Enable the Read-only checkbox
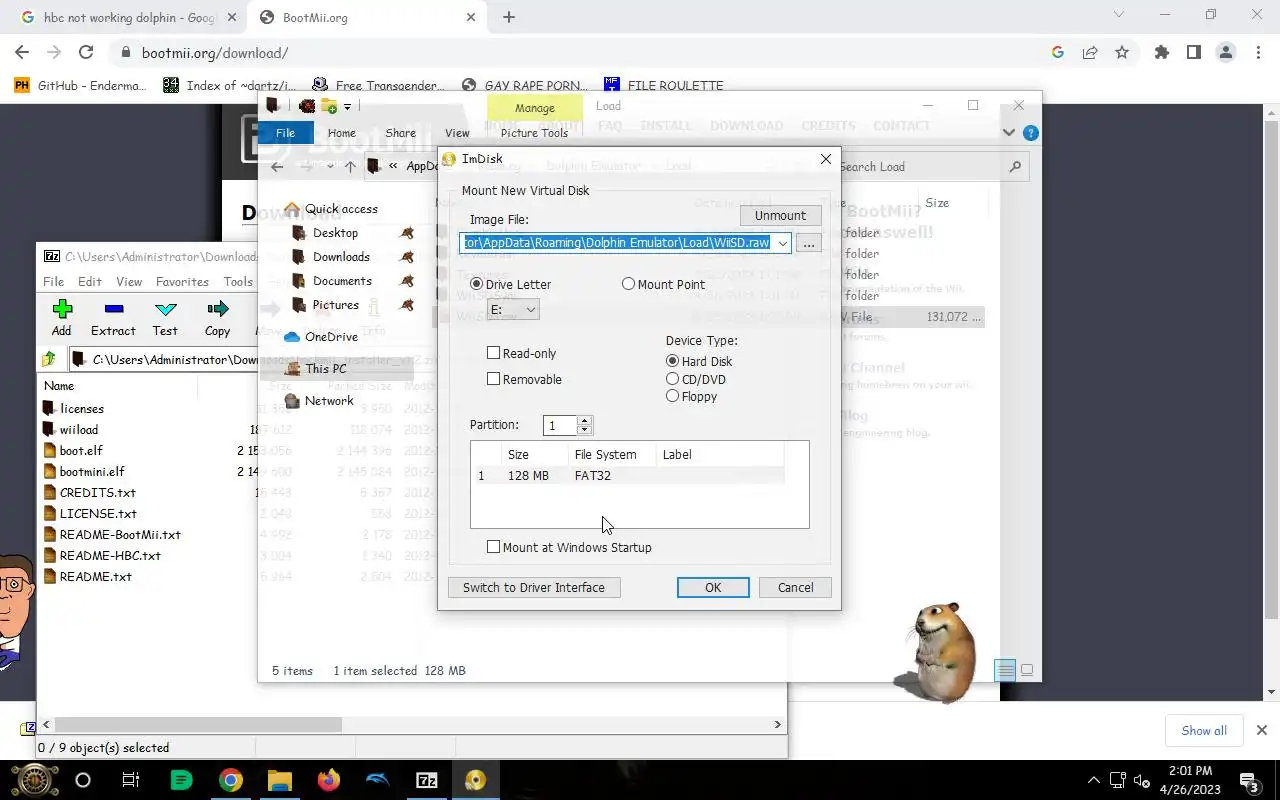Viewport: 1280px width, 800px height. pyautogui.click(x=493, y=353)
